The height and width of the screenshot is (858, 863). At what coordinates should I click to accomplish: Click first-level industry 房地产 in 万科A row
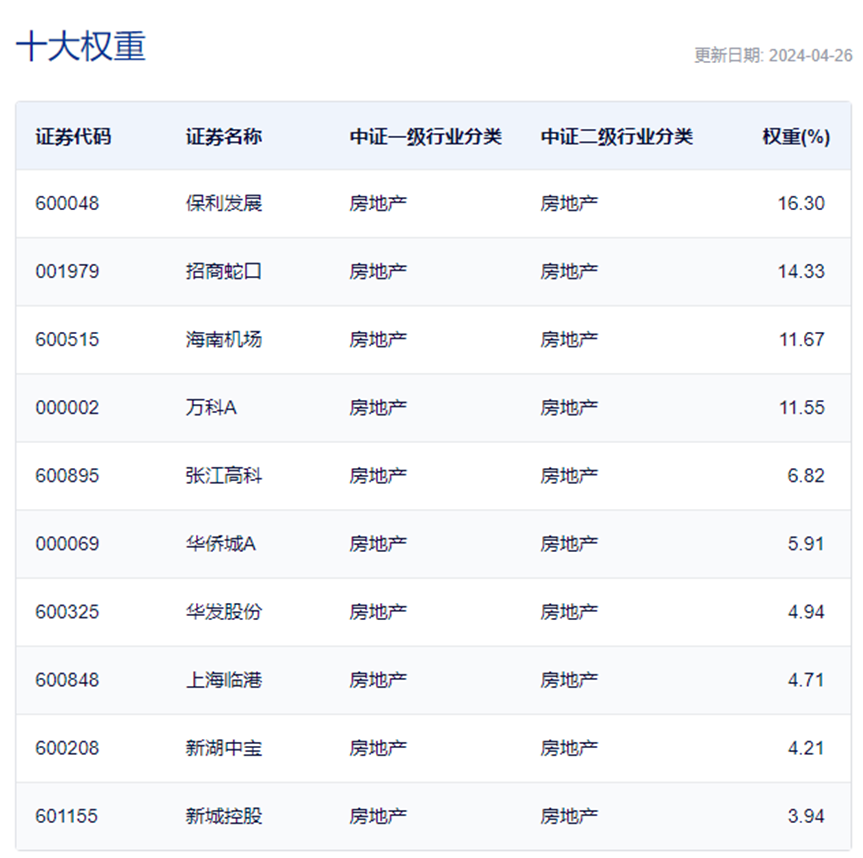(x=378, y=408)
